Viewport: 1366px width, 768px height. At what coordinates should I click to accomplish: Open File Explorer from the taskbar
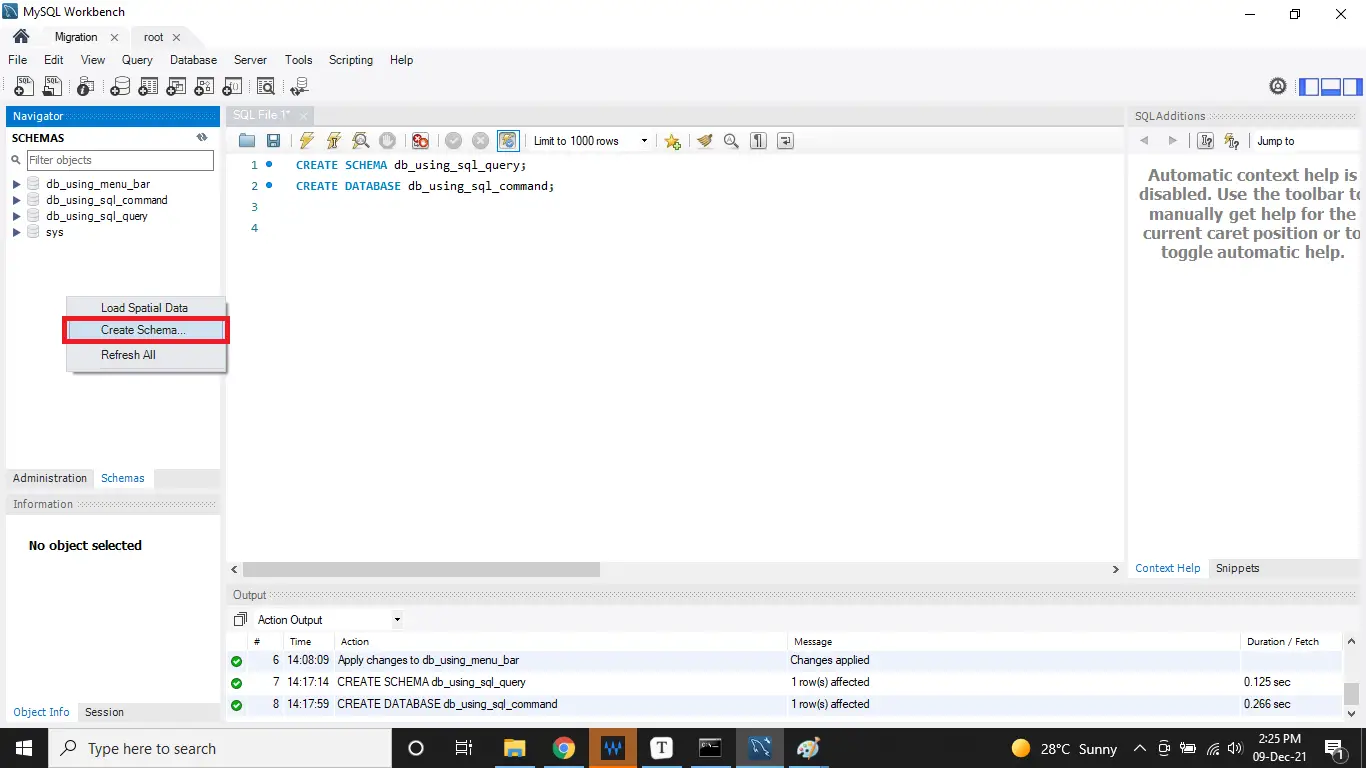515,748
